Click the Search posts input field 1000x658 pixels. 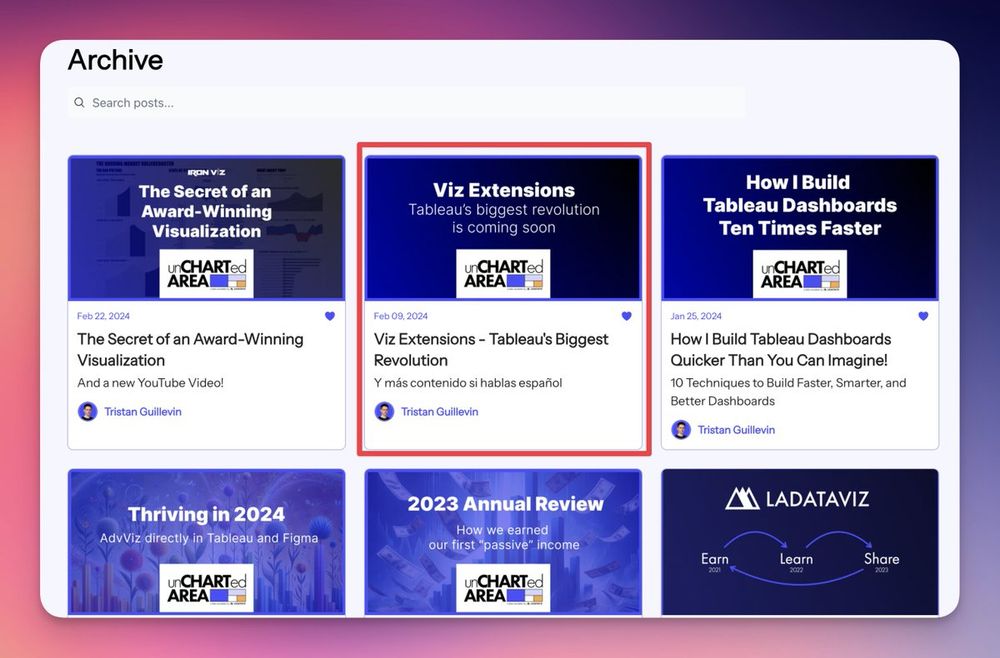pyautogui.click(x=406, y=103)
